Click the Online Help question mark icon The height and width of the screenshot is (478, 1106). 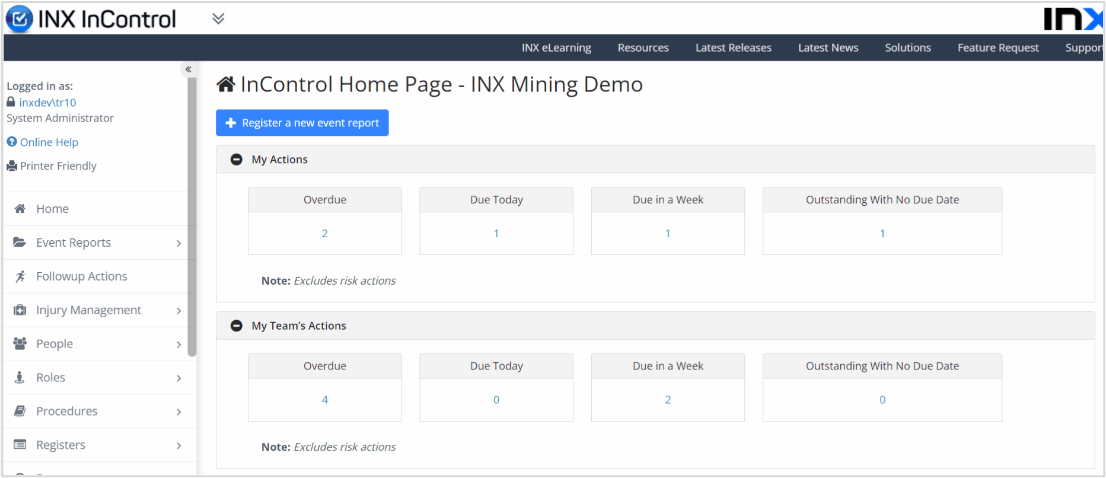(x=11, y=142)
